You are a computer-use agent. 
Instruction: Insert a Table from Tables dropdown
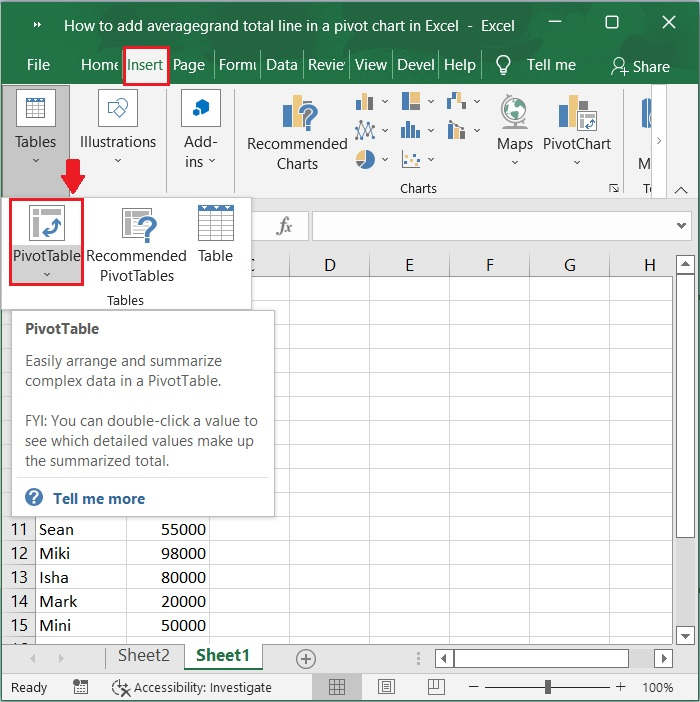pos(215,235)
